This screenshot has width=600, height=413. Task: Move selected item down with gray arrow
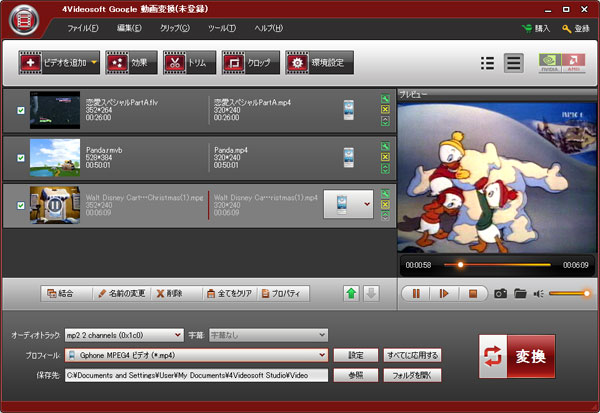pyautogui.click(x=371, y=294)
